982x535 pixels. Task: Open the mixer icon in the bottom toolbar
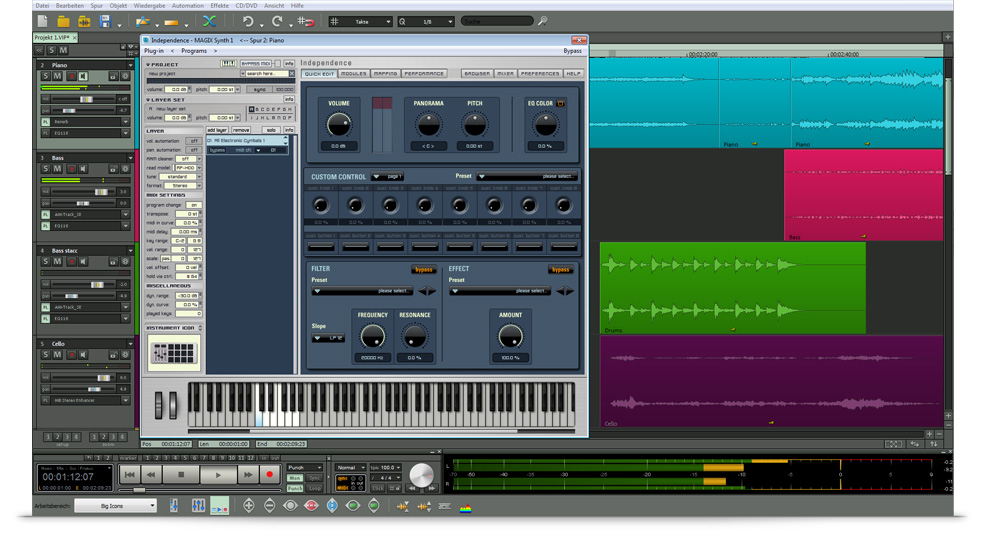pyautogui.click(x=198, y=506)
